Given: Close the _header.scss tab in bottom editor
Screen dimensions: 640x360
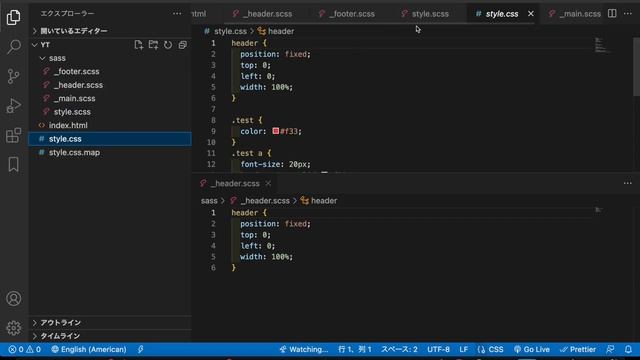Looking at the screenshot, I should tap(268, 183).
